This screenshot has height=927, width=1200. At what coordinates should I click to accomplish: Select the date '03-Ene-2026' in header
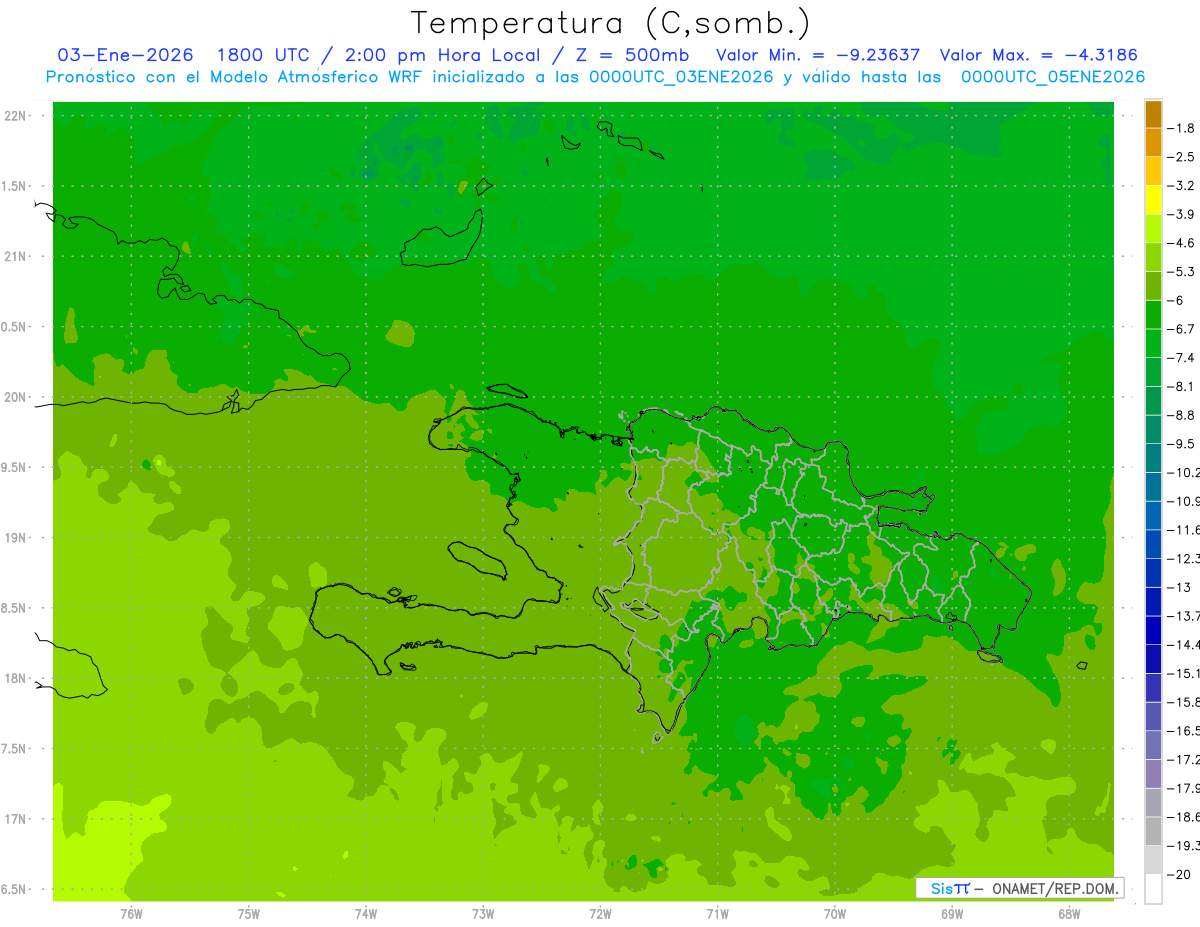click(125, 55)
